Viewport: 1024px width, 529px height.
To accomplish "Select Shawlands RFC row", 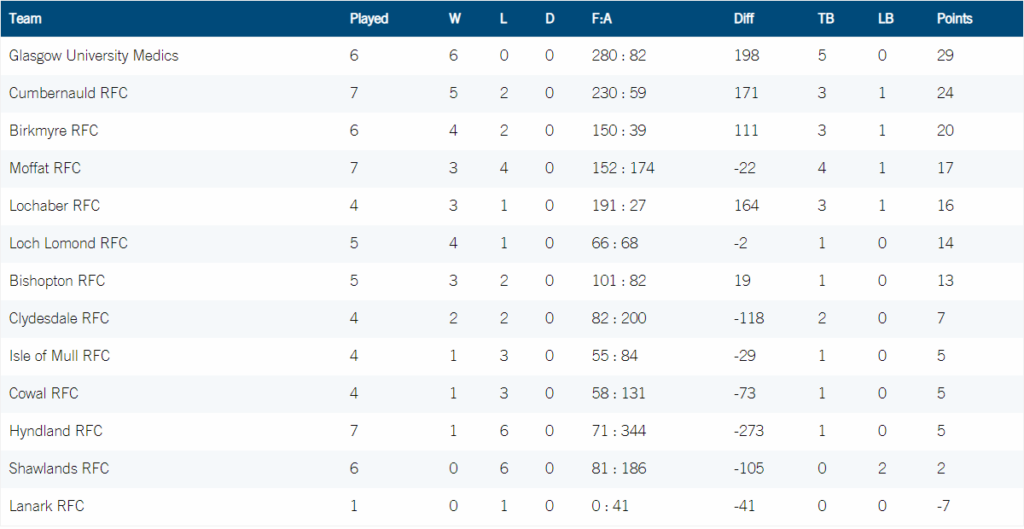I will coord(512,469).
